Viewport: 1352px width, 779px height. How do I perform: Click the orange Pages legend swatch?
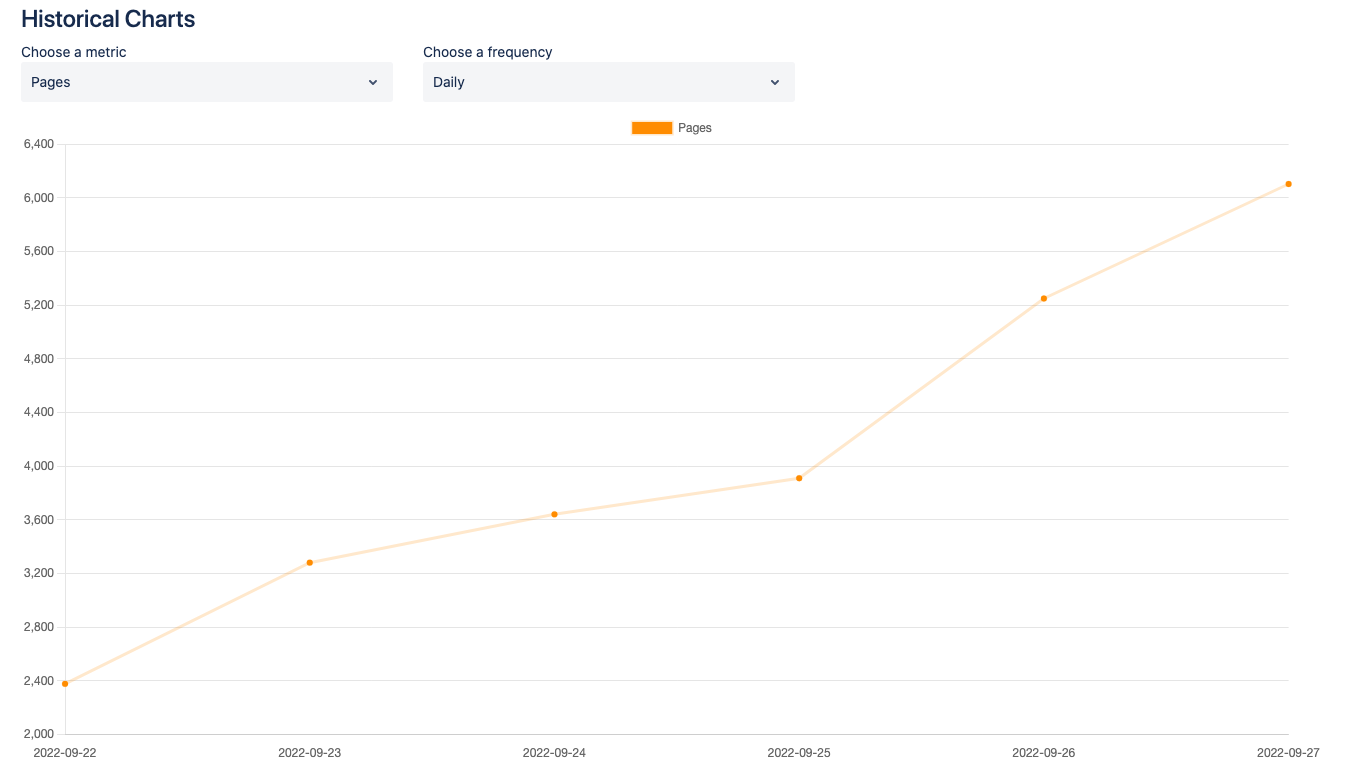click(651, 128)
